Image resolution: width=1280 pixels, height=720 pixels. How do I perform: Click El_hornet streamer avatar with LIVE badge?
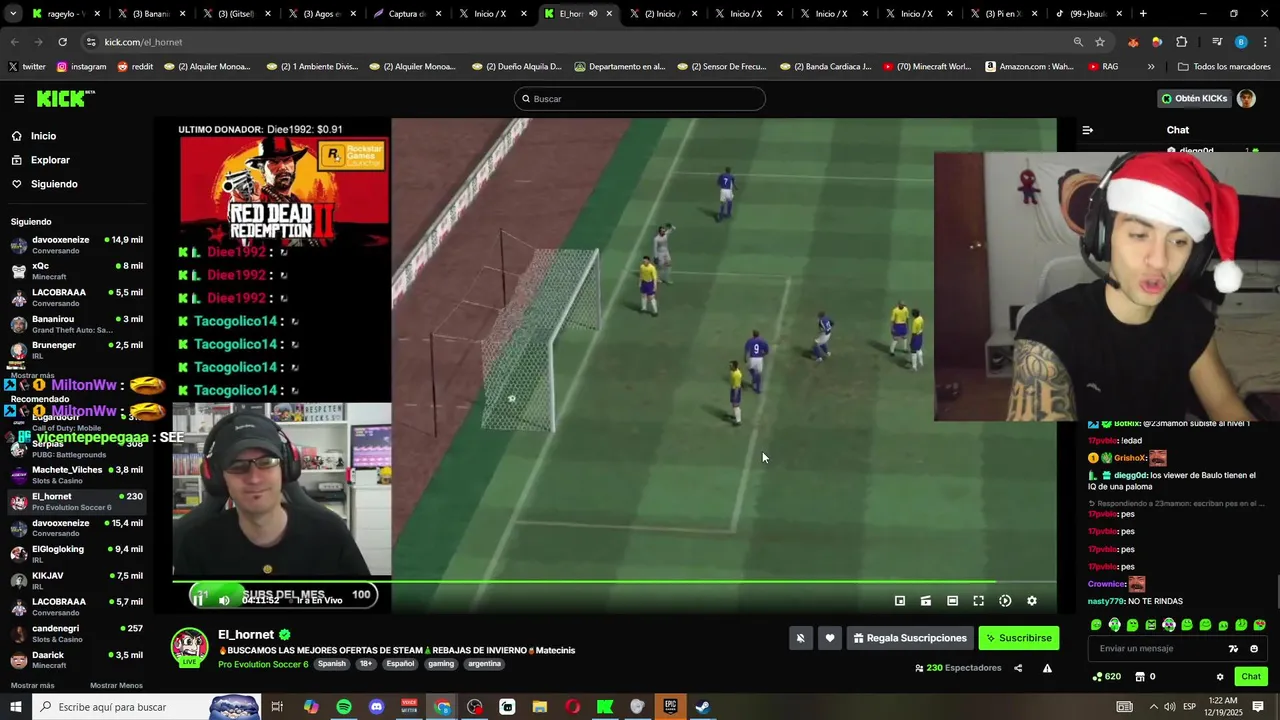189,647
